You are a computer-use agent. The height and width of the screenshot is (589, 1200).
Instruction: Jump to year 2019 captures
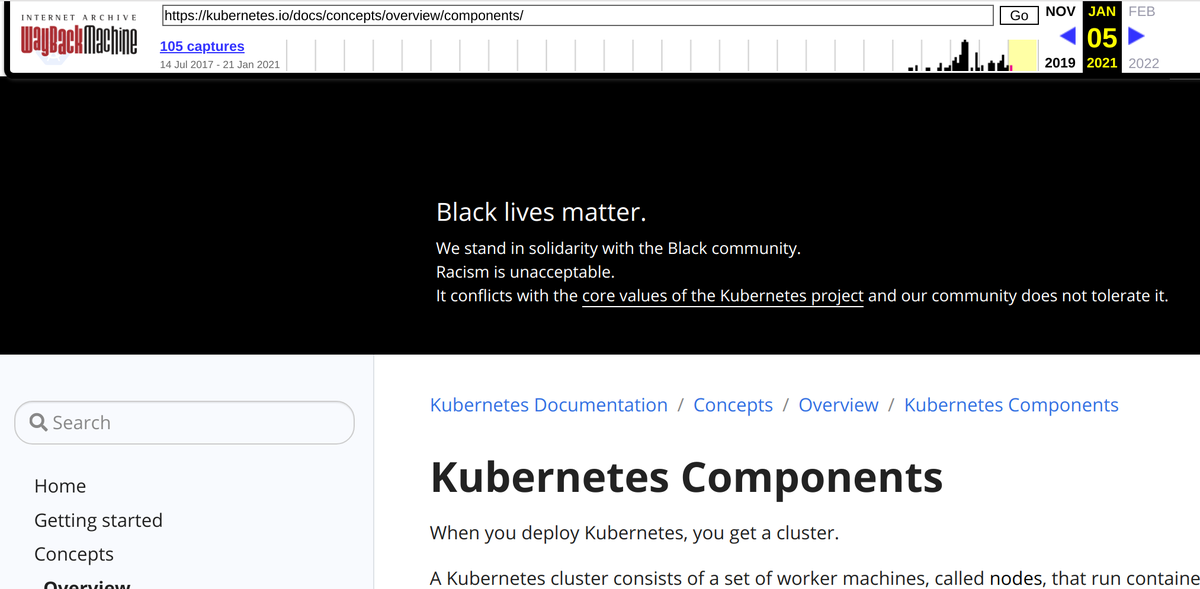pyautogui.click(x=1060, y=62)
